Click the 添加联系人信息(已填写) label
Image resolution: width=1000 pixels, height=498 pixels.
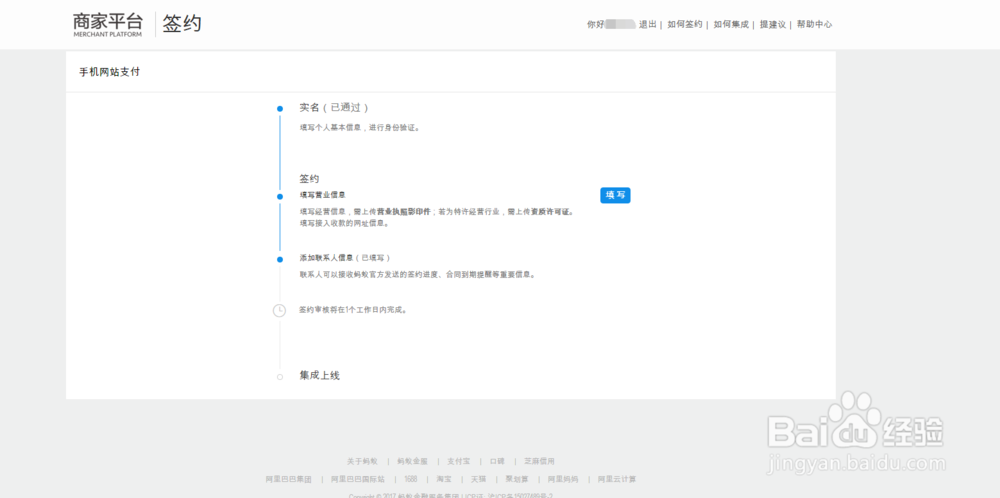344,258
